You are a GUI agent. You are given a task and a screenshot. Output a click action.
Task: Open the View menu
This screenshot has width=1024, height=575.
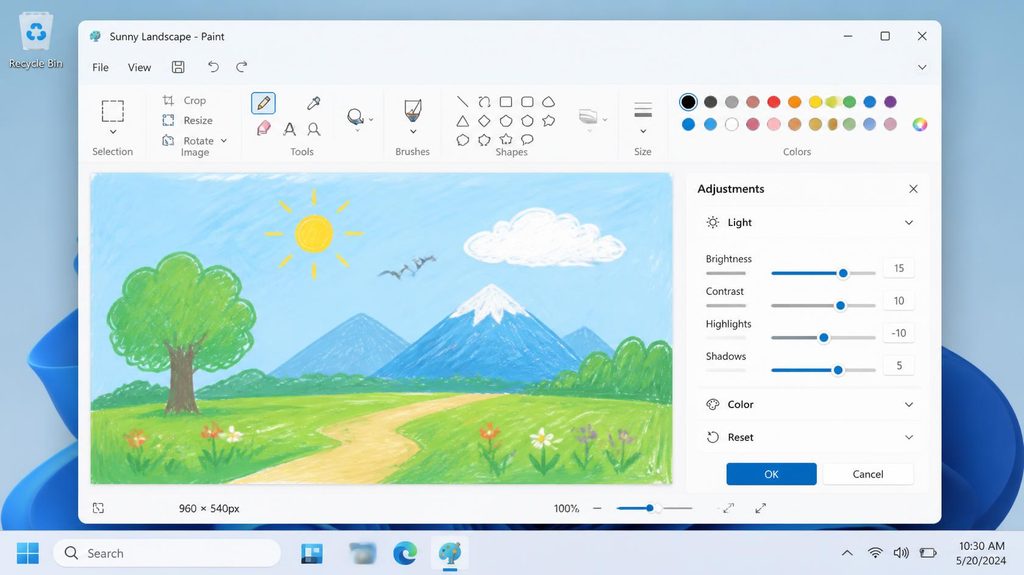tap(139, 67)
